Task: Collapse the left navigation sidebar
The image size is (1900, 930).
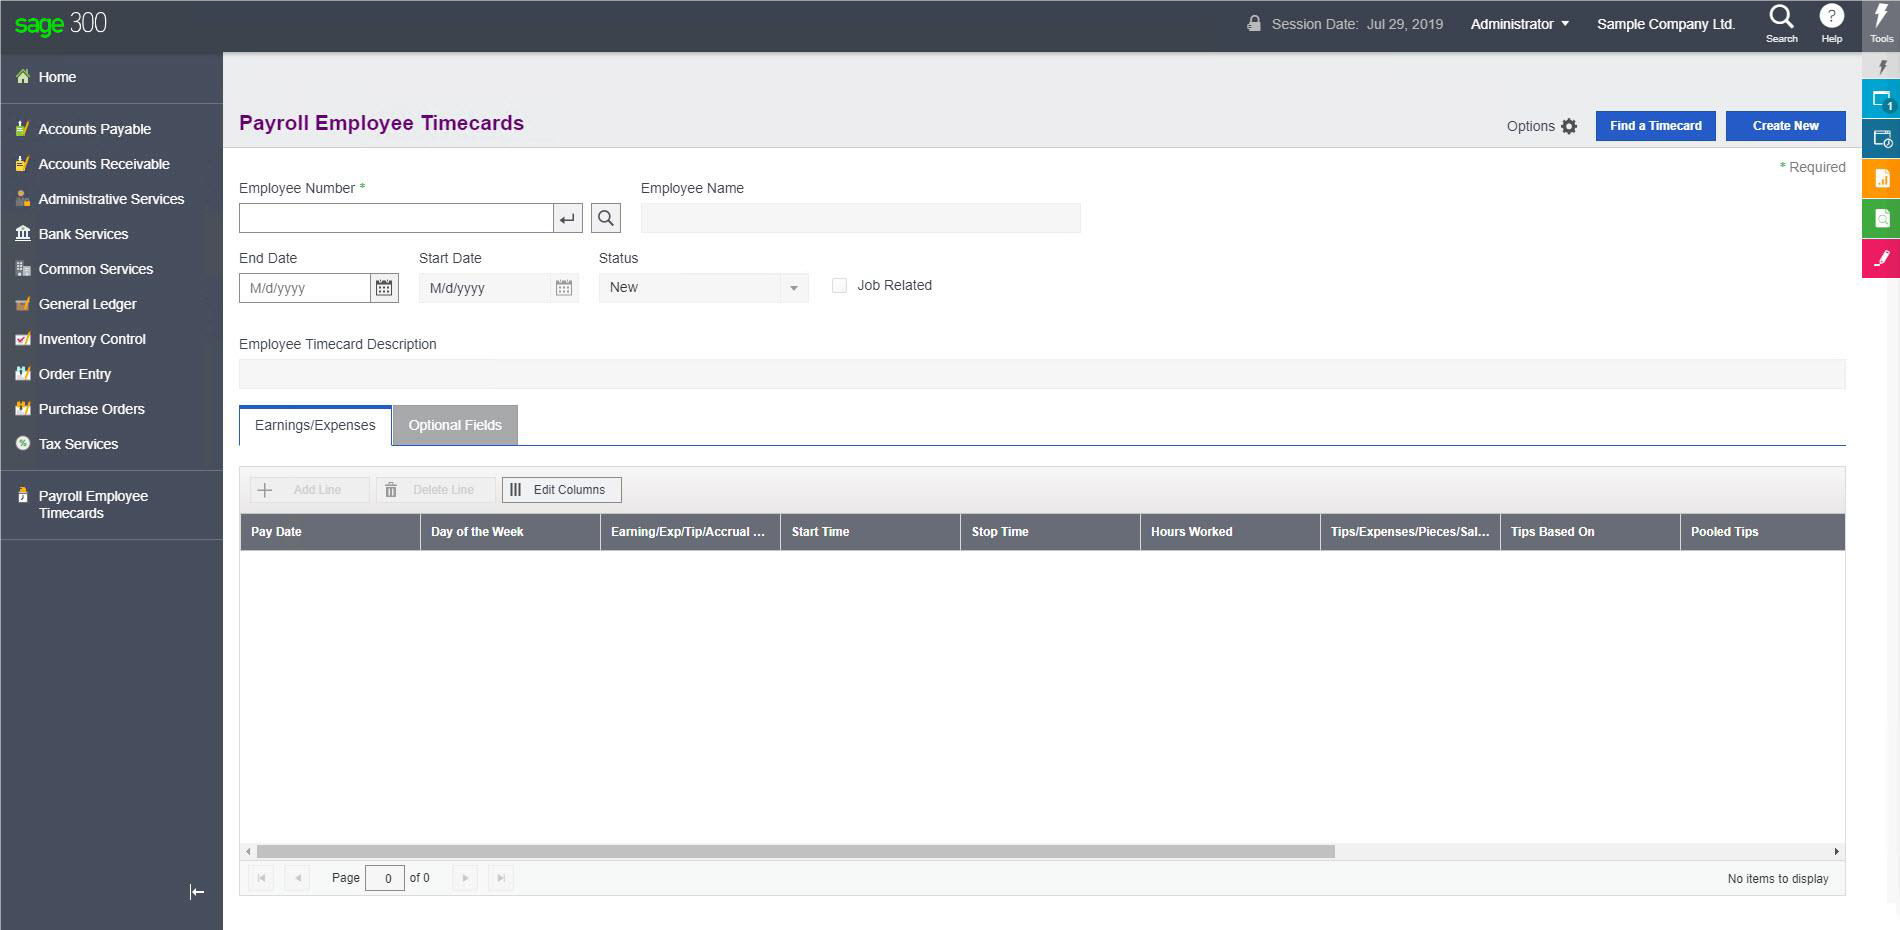Action: pos(197,892)
